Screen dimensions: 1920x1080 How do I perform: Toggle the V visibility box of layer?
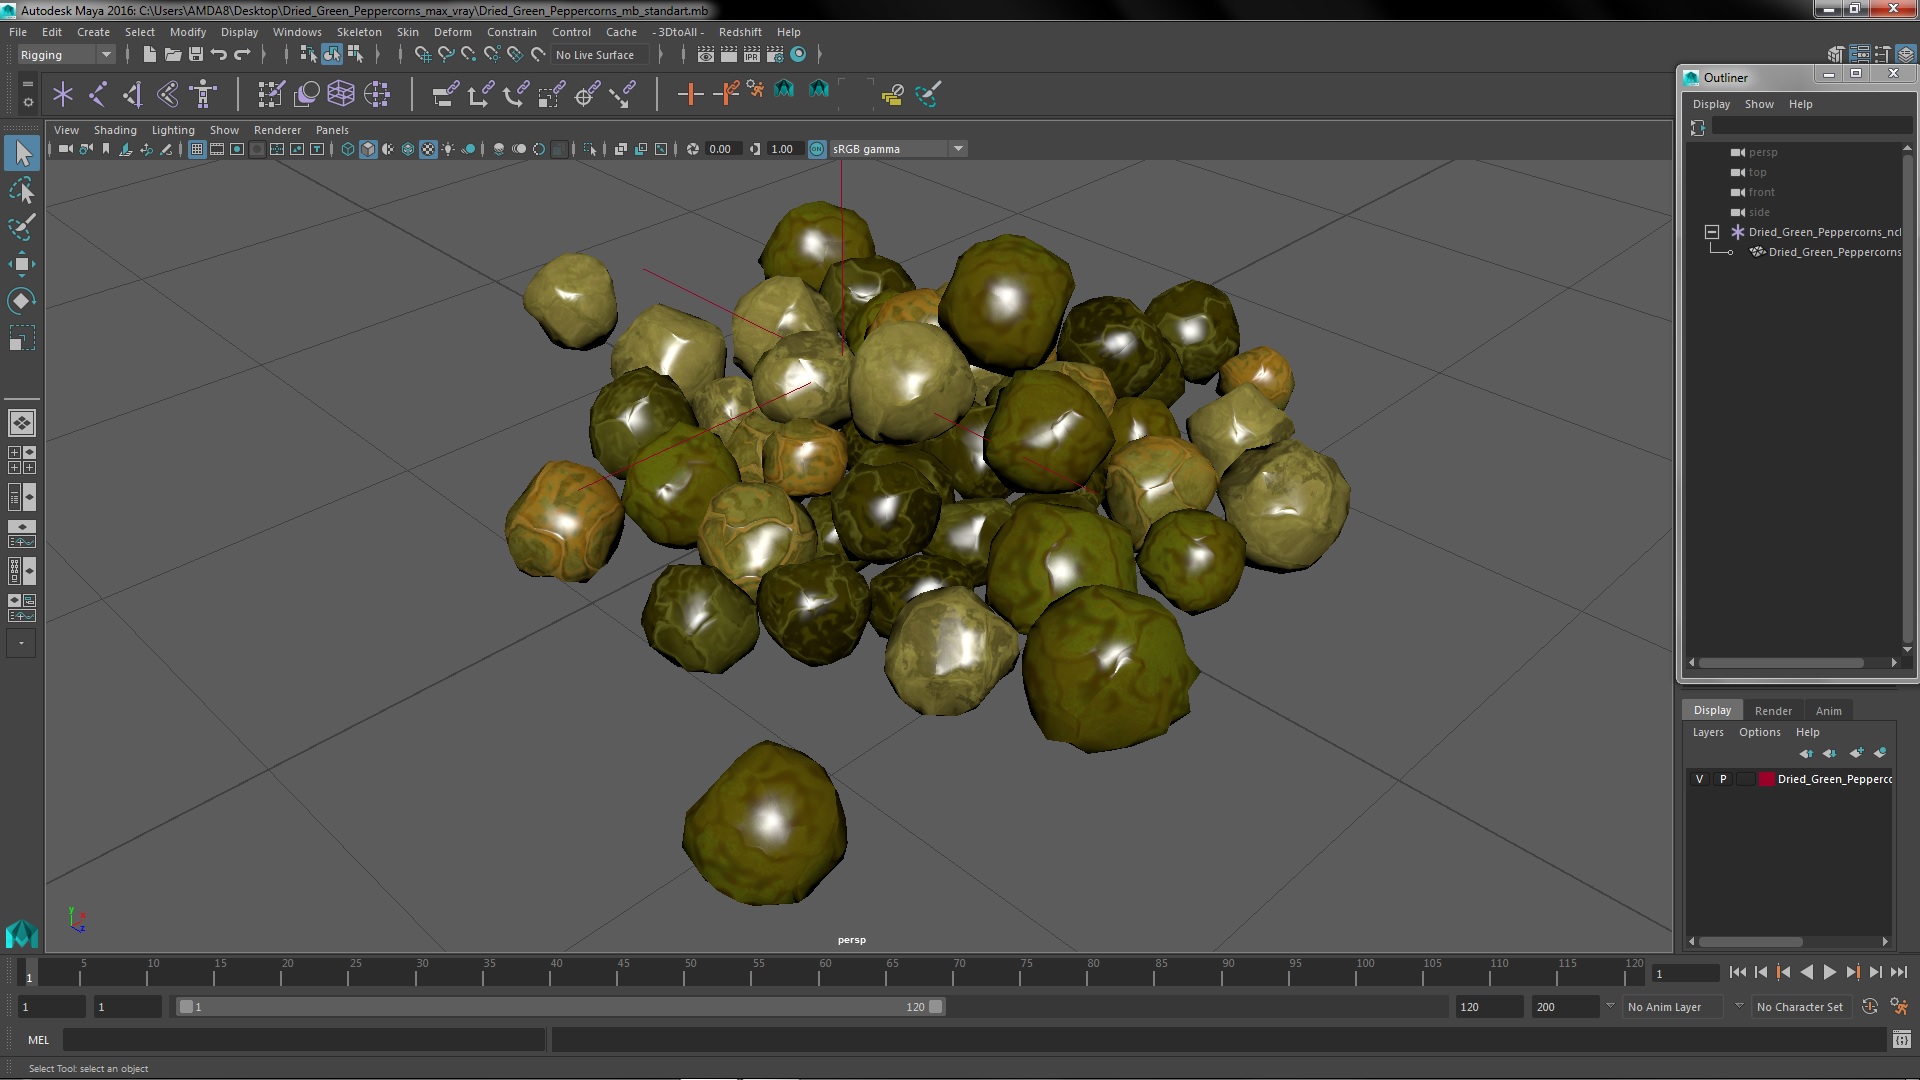[x=1699, y=779]
